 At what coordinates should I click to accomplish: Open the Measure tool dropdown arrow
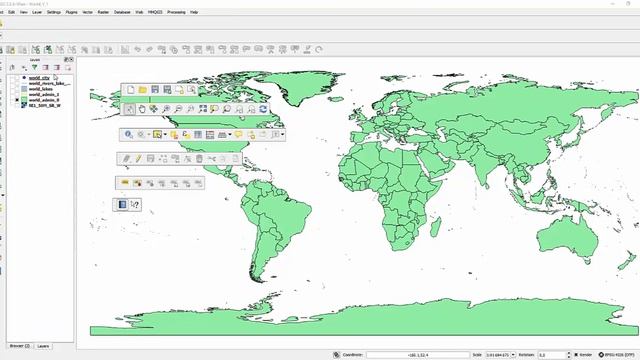point(230,135)
